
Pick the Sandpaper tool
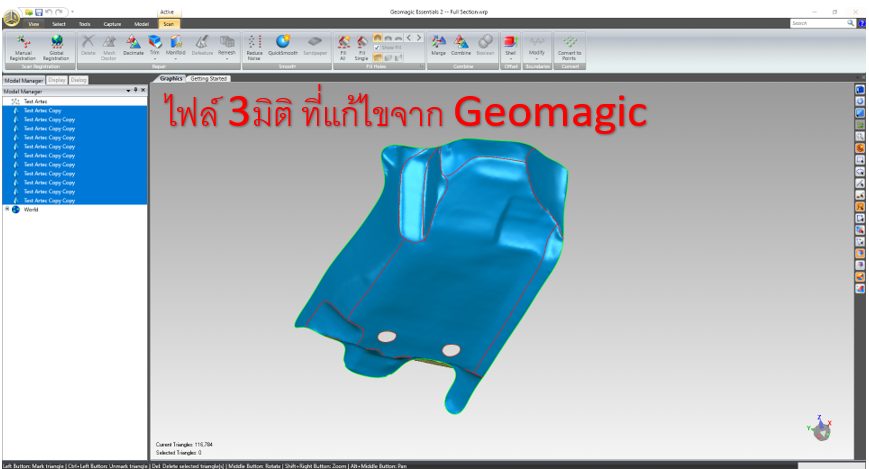[315, 45]
